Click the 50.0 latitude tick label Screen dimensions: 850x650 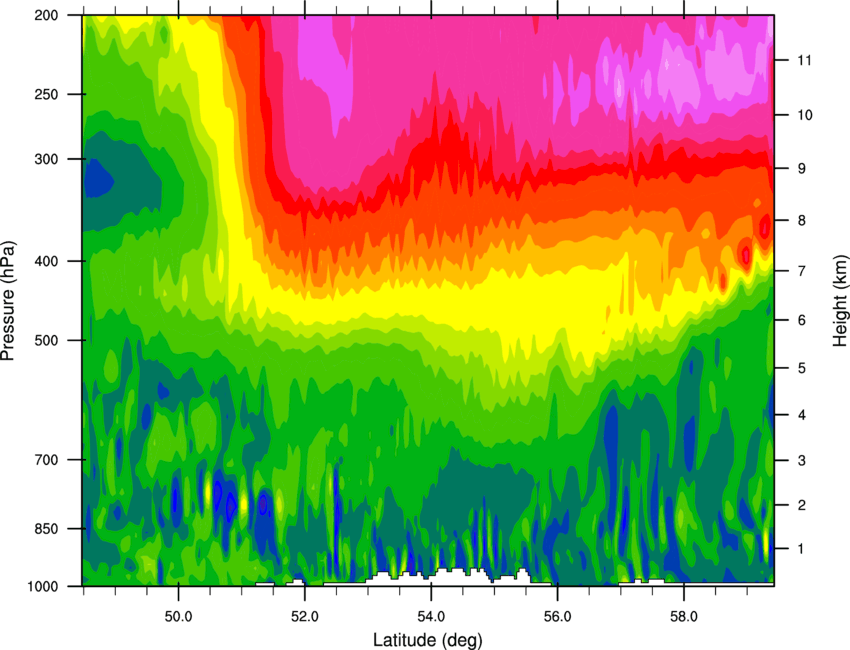[178, 617]
